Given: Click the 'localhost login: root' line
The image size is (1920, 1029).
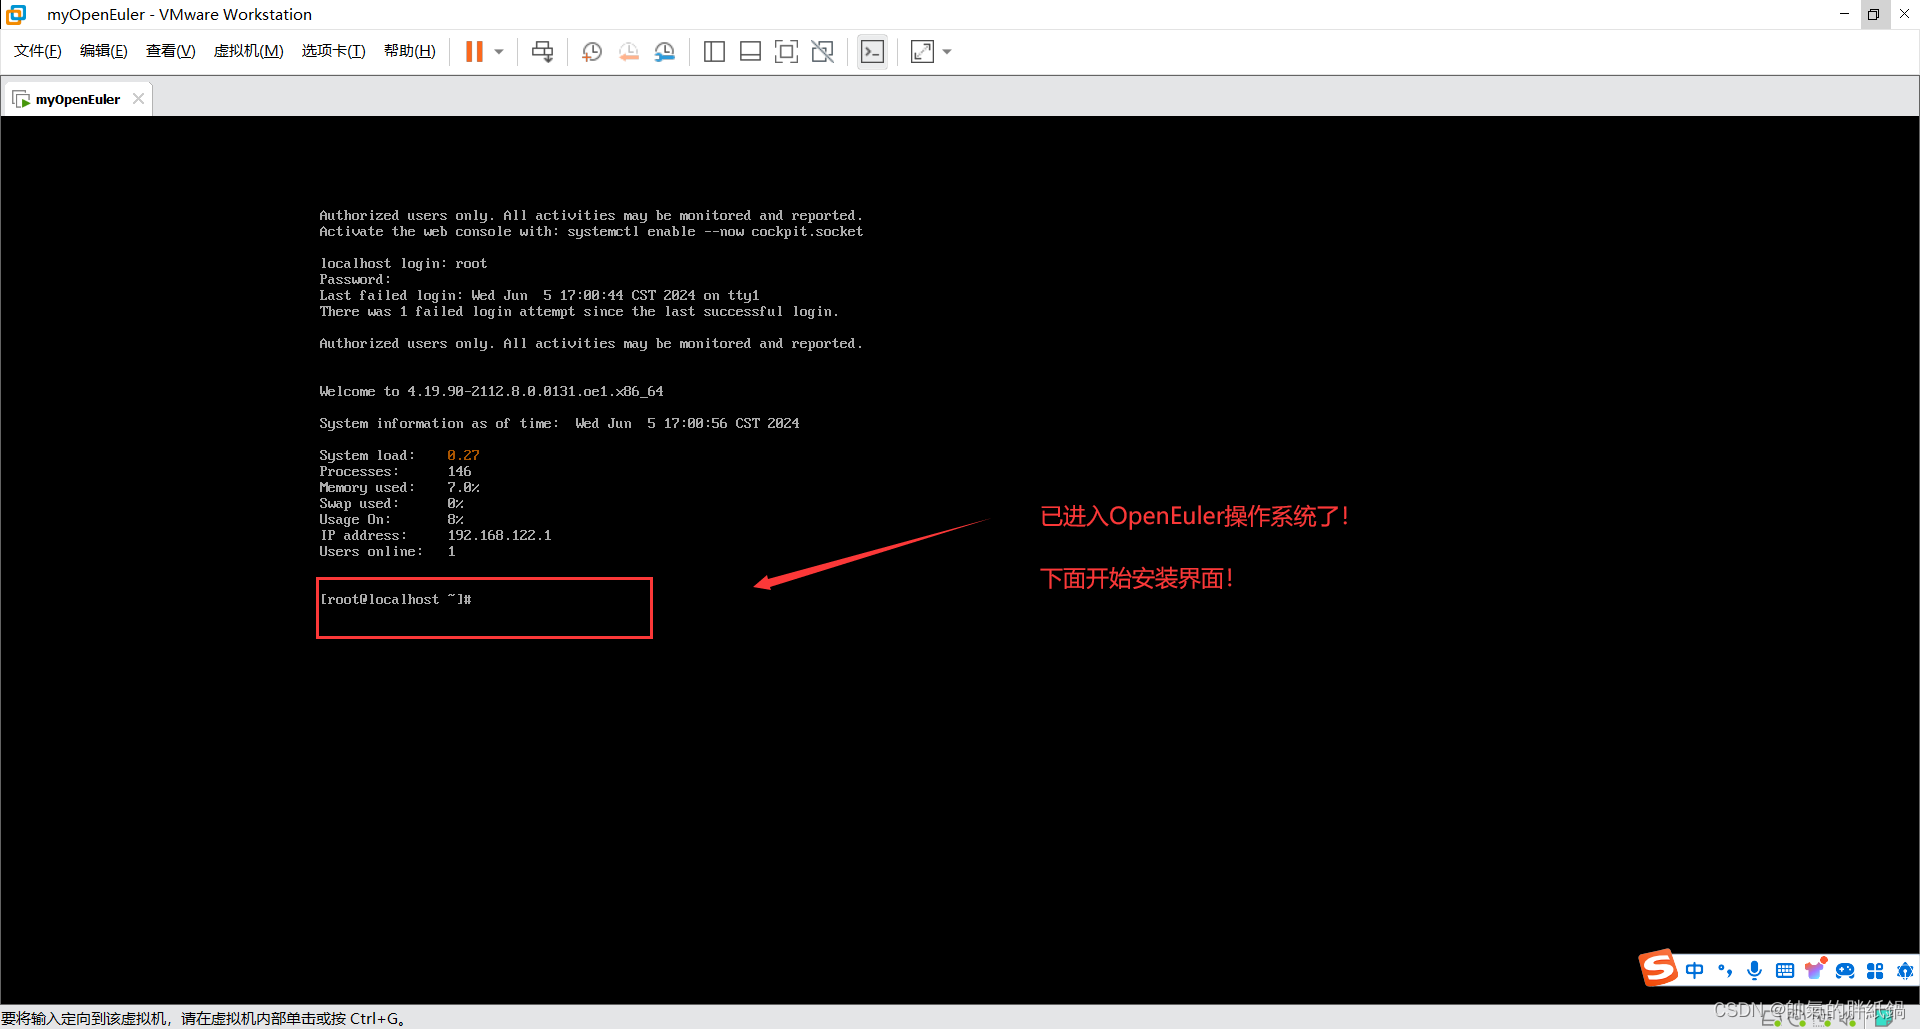Looking at the screenshot, I should [x=403, y=263].
